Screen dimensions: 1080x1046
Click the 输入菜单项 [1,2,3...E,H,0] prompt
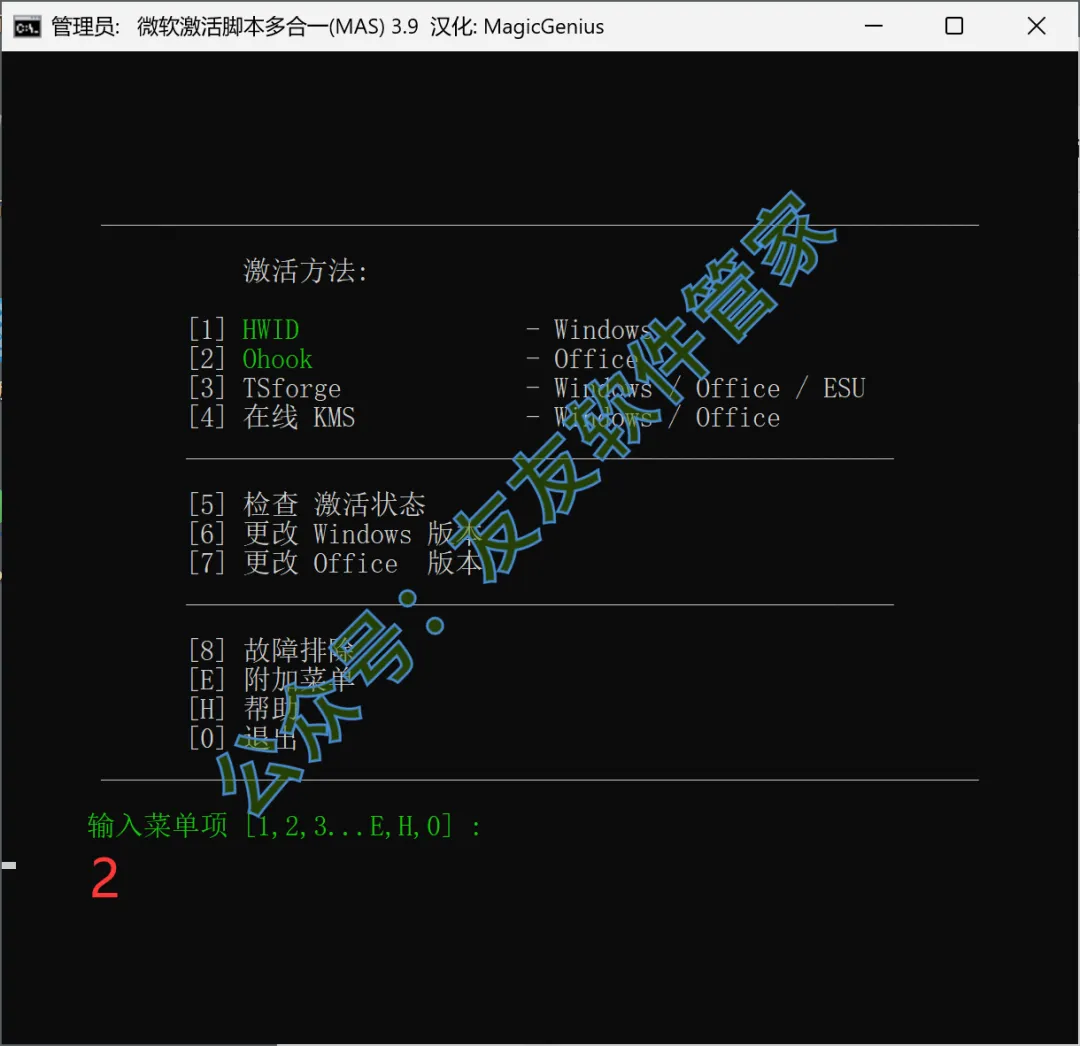coord(283,826)
